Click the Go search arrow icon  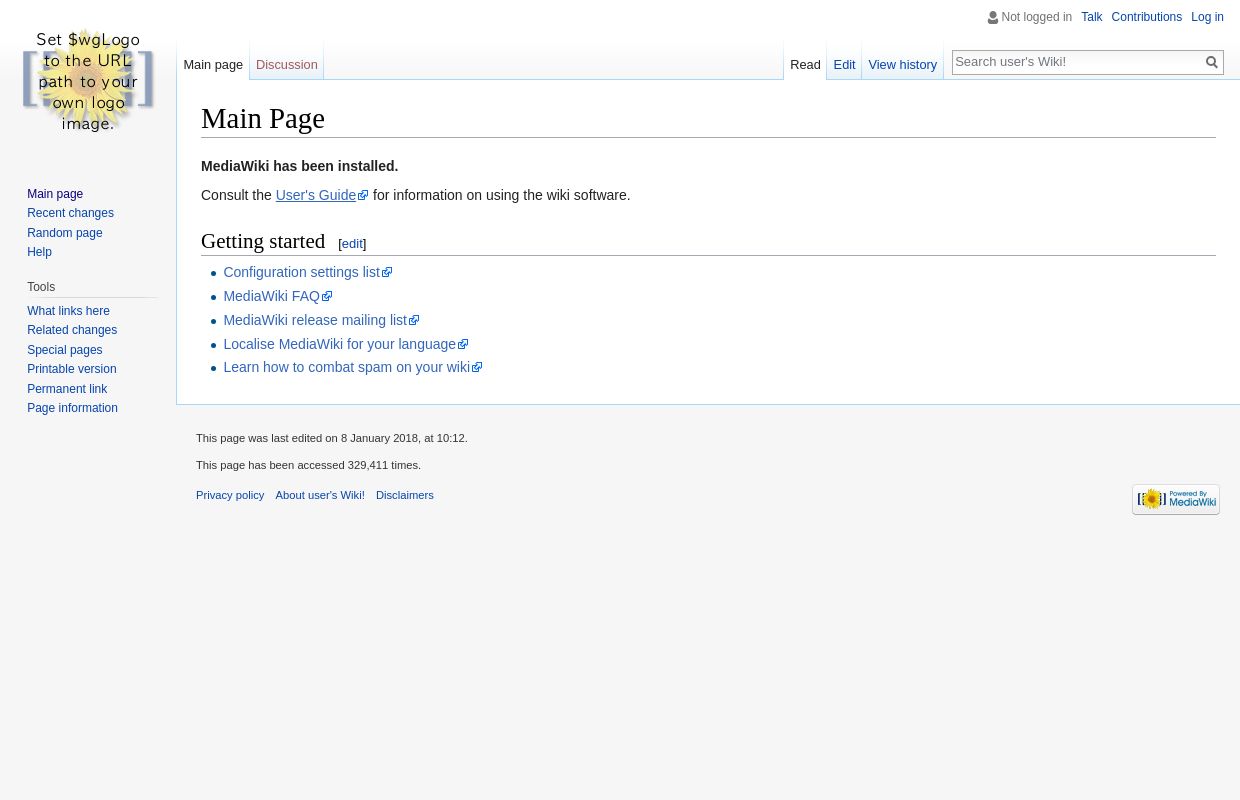click(1212, 62)
